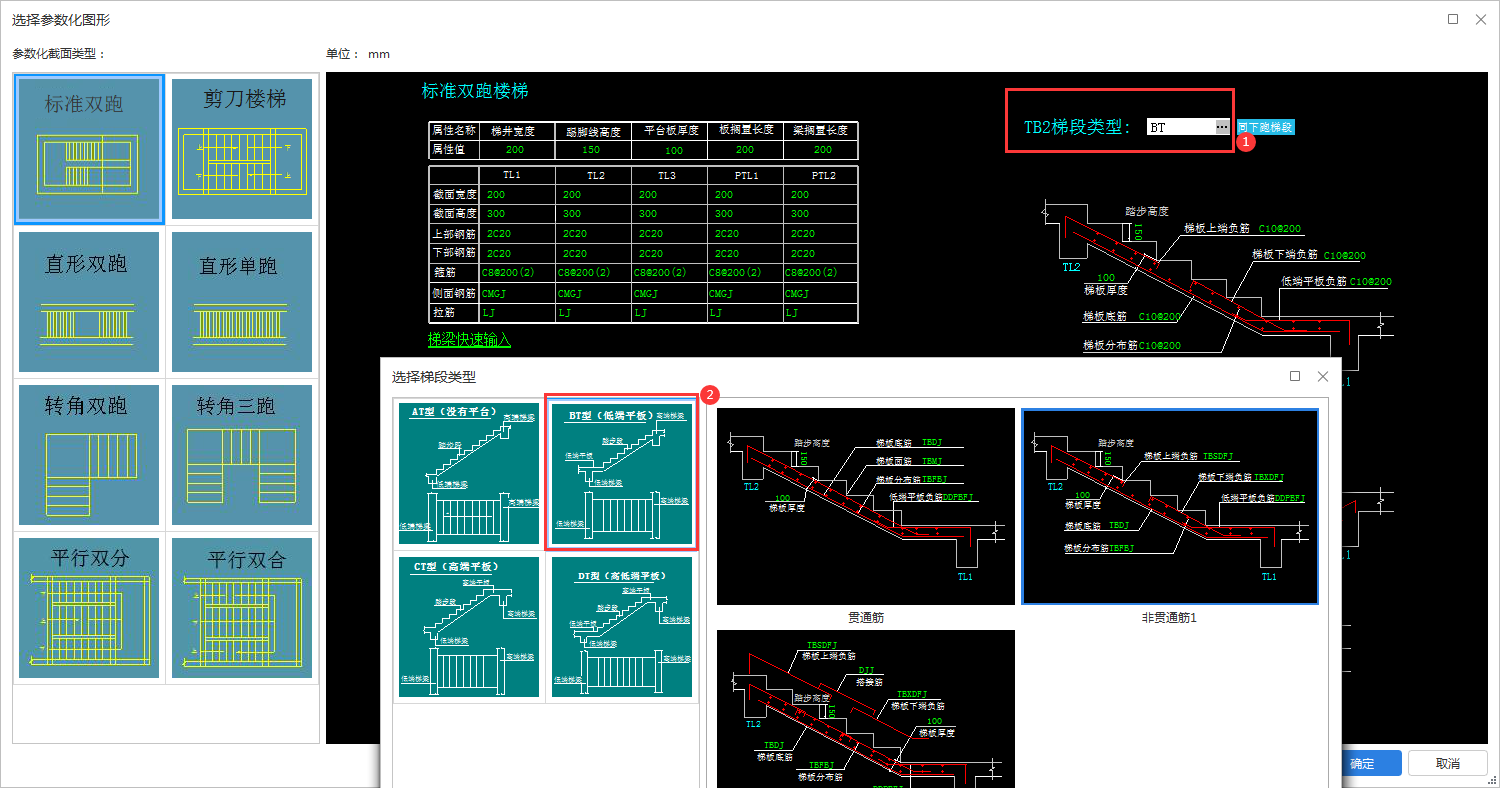
Task: Choose BT型（低端平板）stair segment type
Action: click(621, 474)
